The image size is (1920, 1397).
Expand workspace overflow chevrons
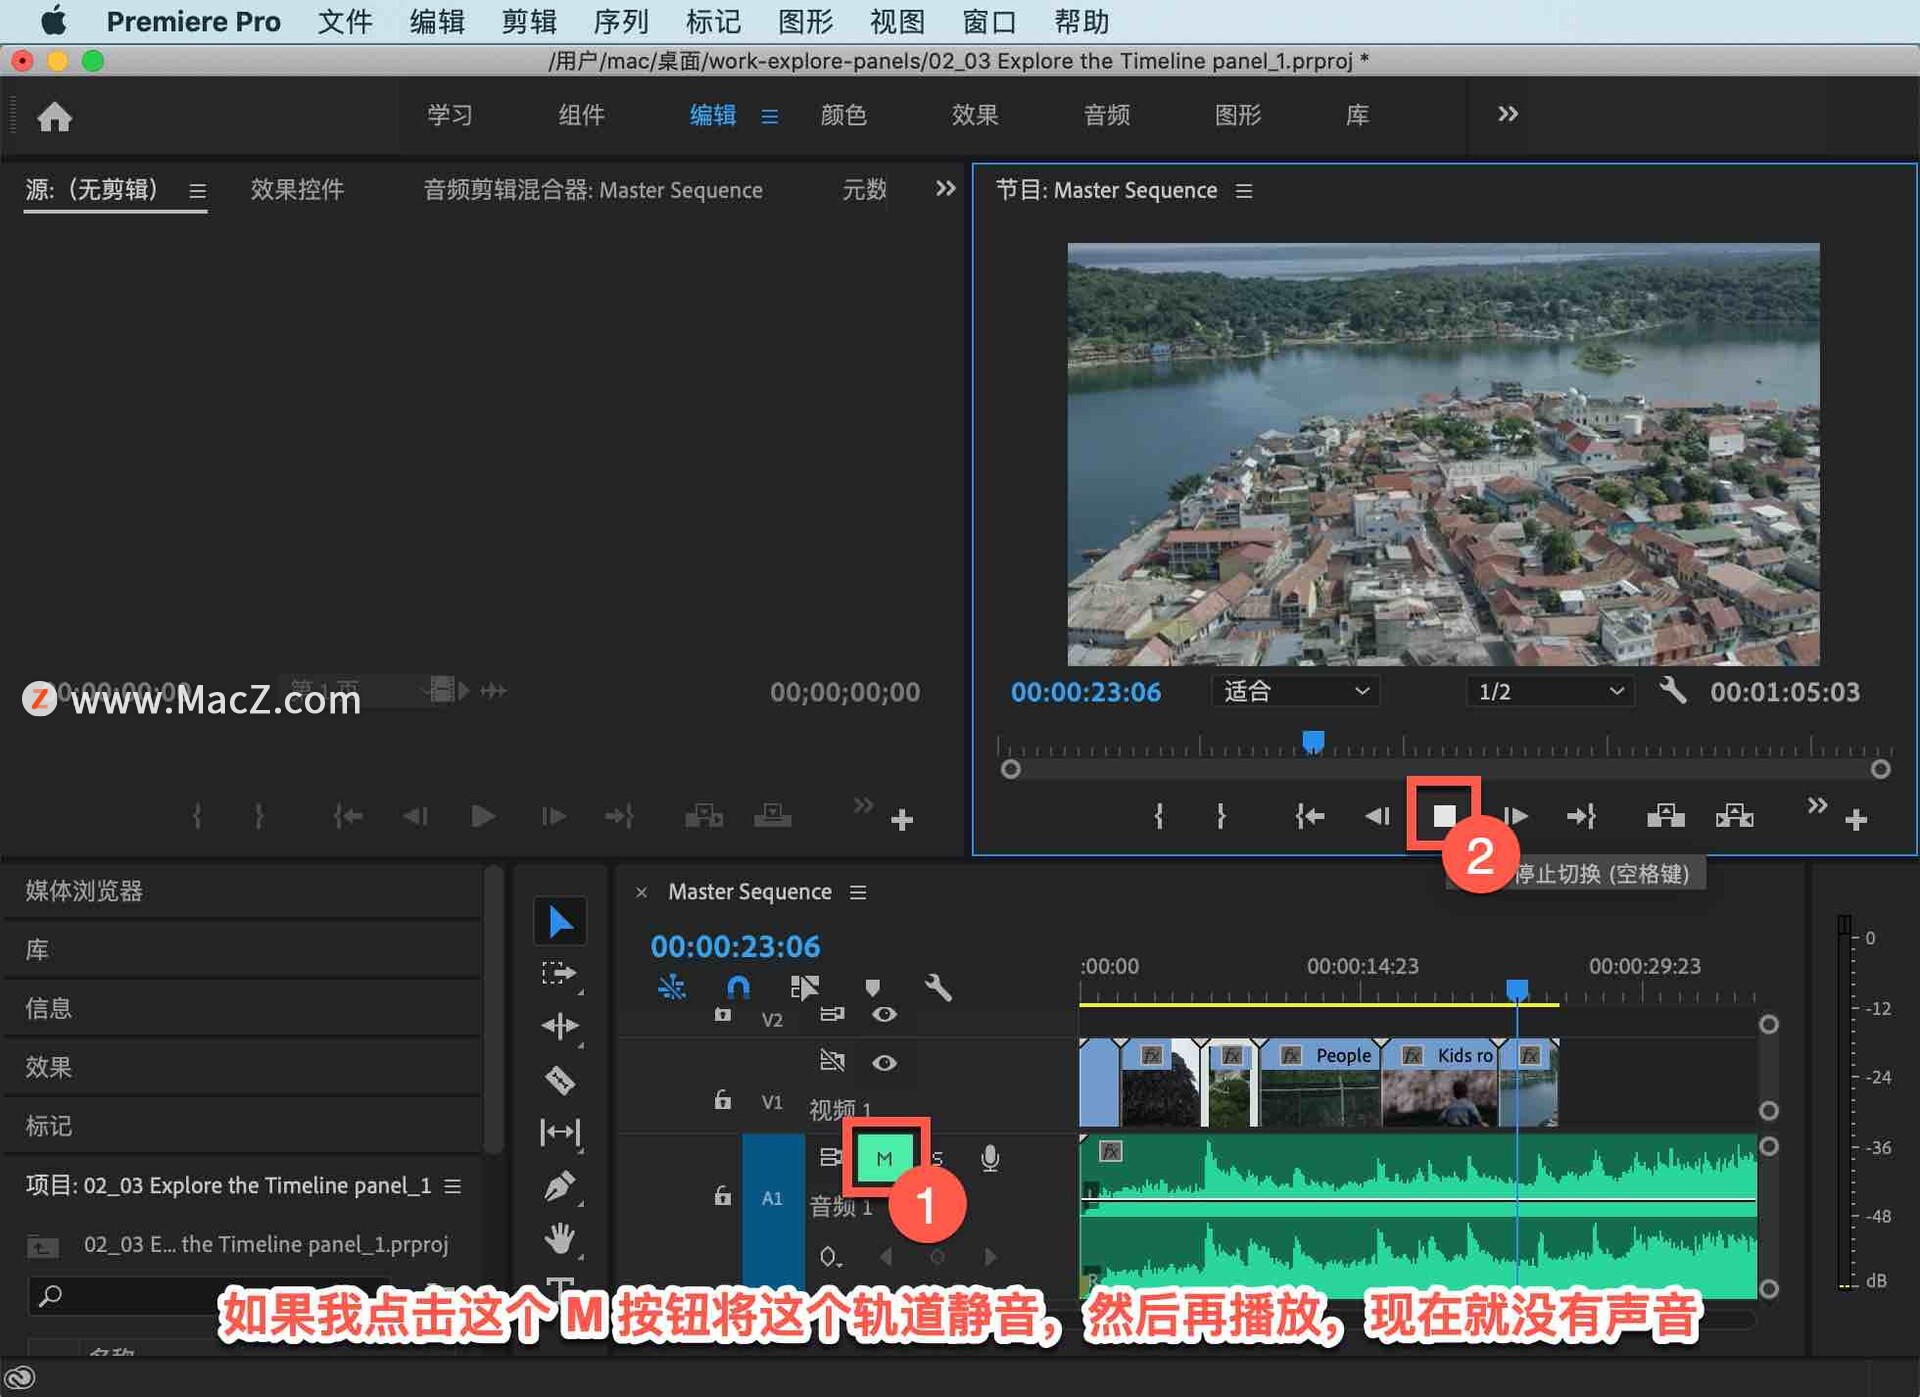[x=1508, y=114]
